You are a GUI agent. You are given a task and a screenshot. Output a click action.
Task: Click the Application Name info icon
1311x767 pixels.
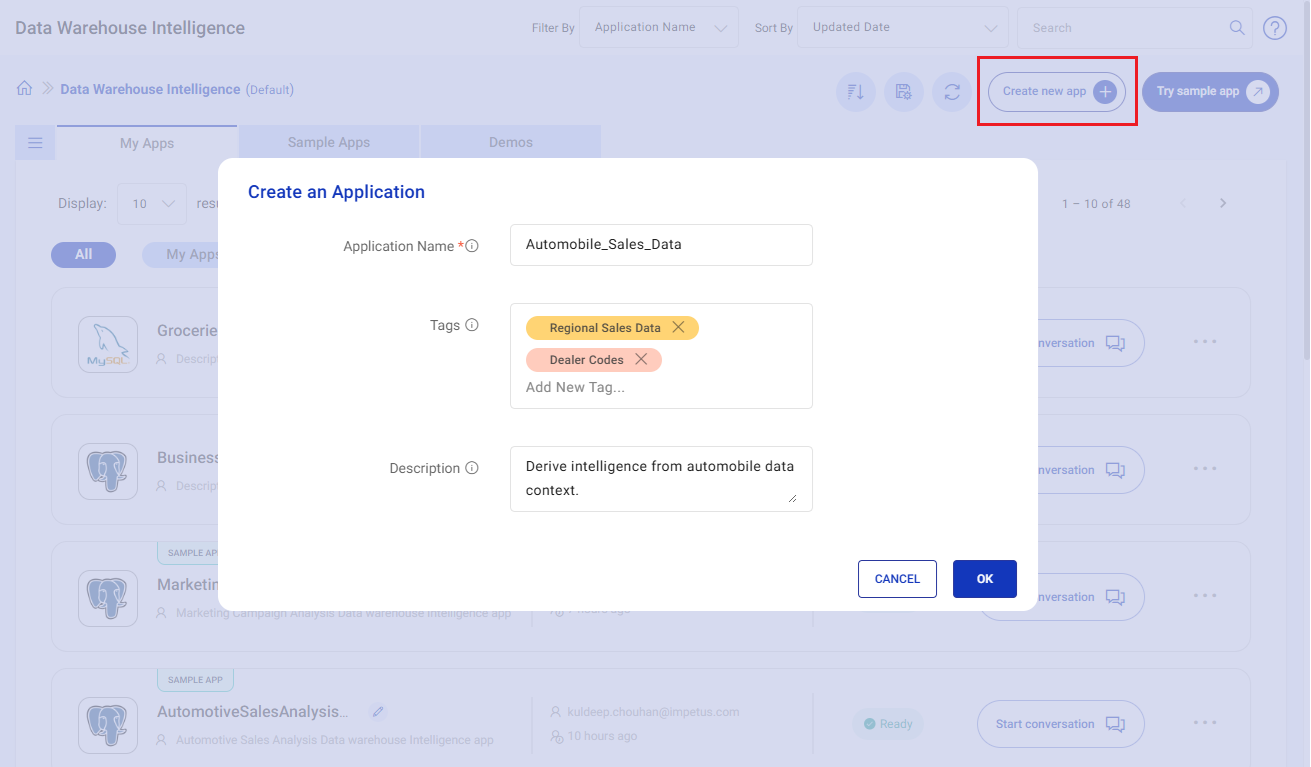point(472,246)
